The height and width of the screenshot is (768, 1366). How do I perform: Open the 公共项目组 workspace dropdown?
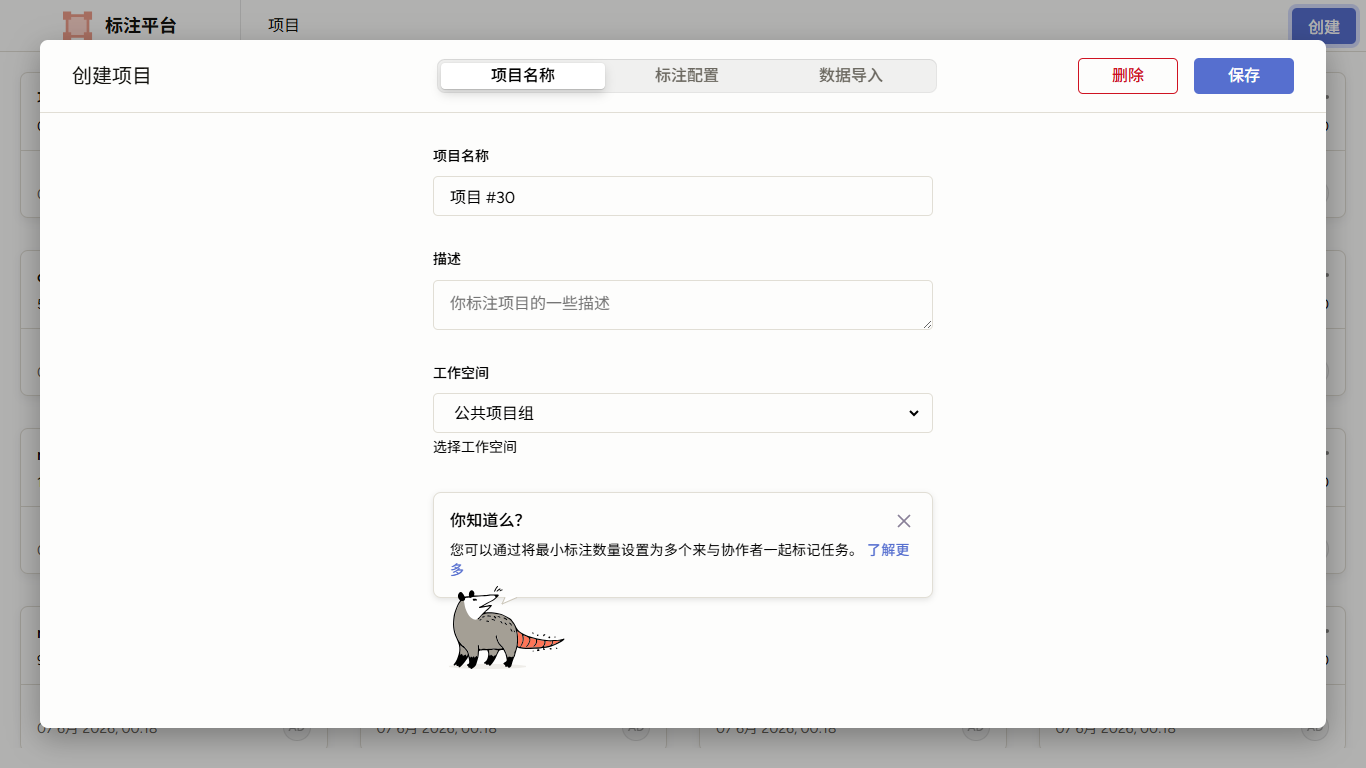tap(683, 413)
